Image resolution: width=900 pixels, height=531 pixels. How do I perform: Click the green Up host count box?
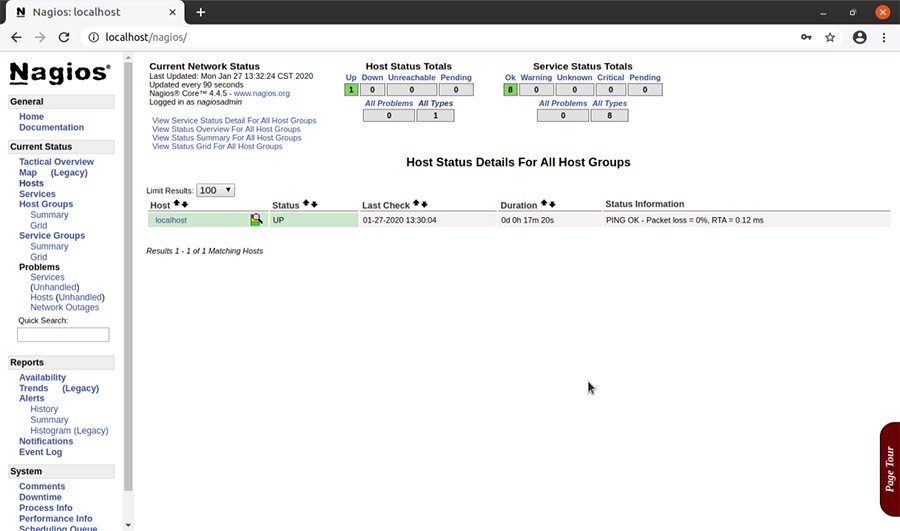click(x=351, y=90)
